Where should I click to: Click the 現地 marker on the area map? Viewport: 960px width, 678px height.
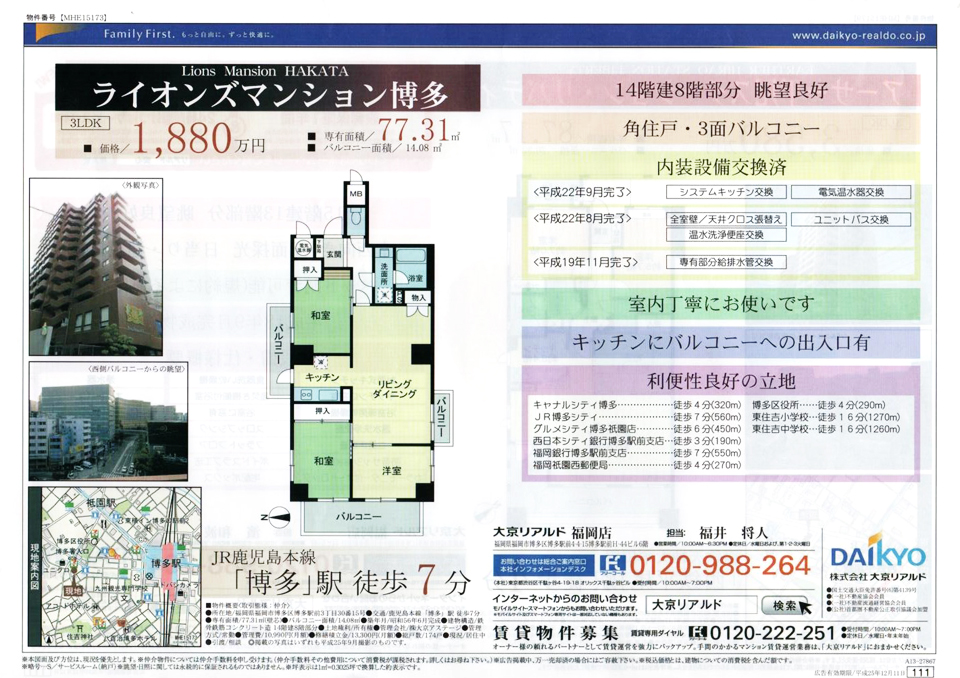(73, 591)
